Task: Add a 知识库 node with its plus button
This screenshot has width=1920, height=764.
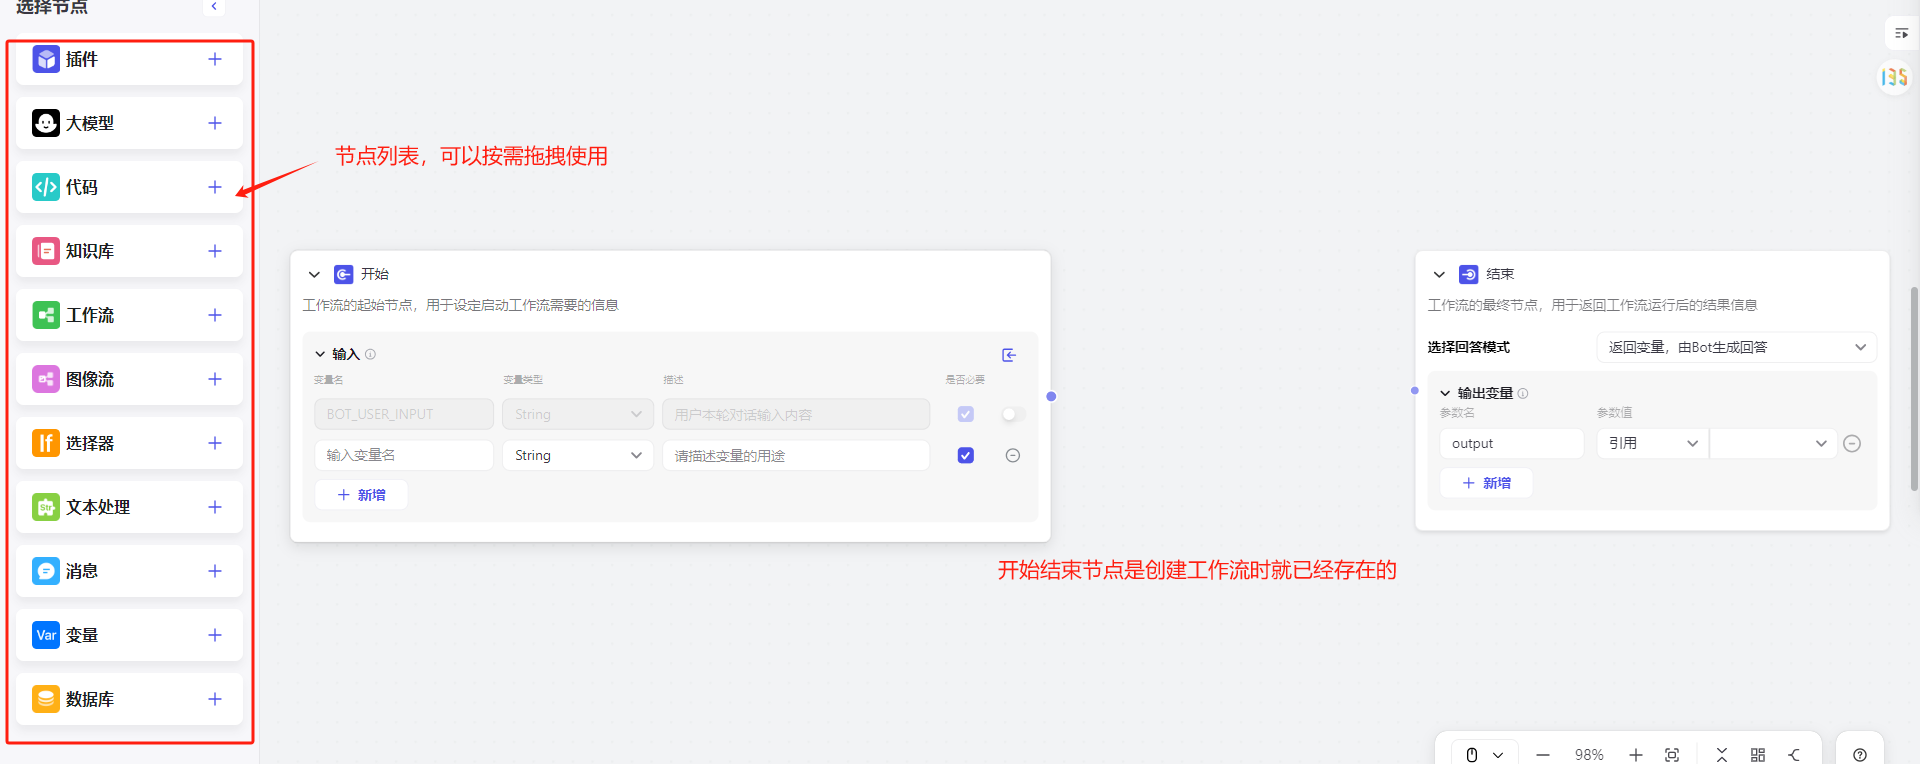Action: coord(215,251)
